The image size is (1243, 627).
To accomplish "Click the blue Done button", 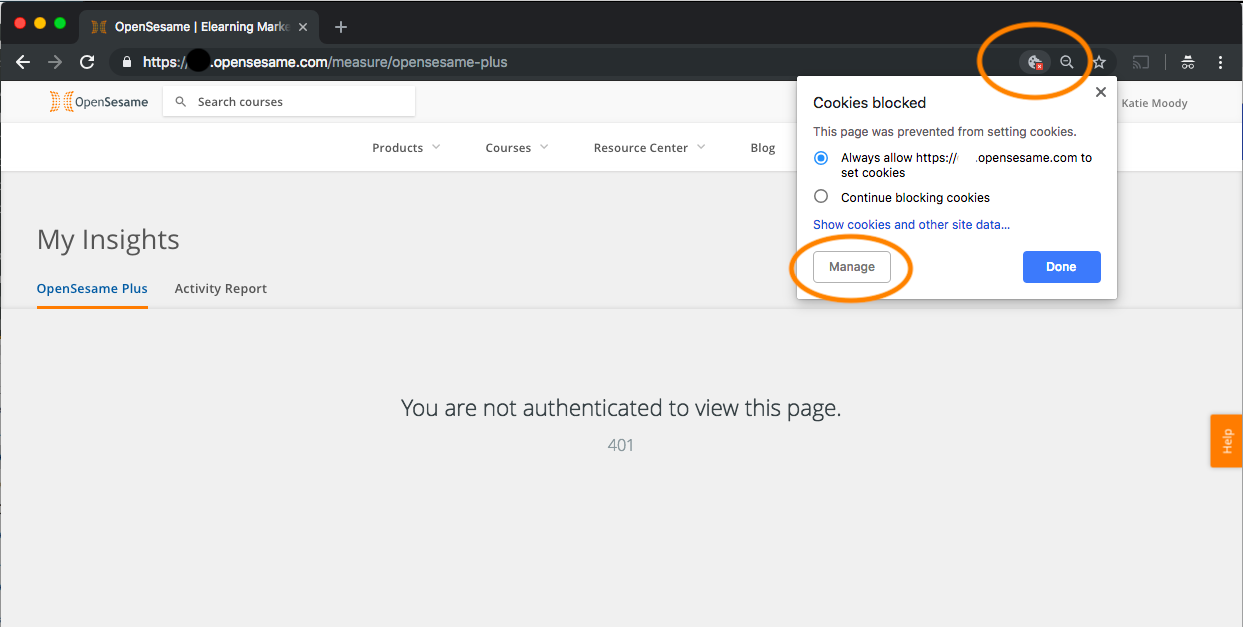I will point(1061,267).
